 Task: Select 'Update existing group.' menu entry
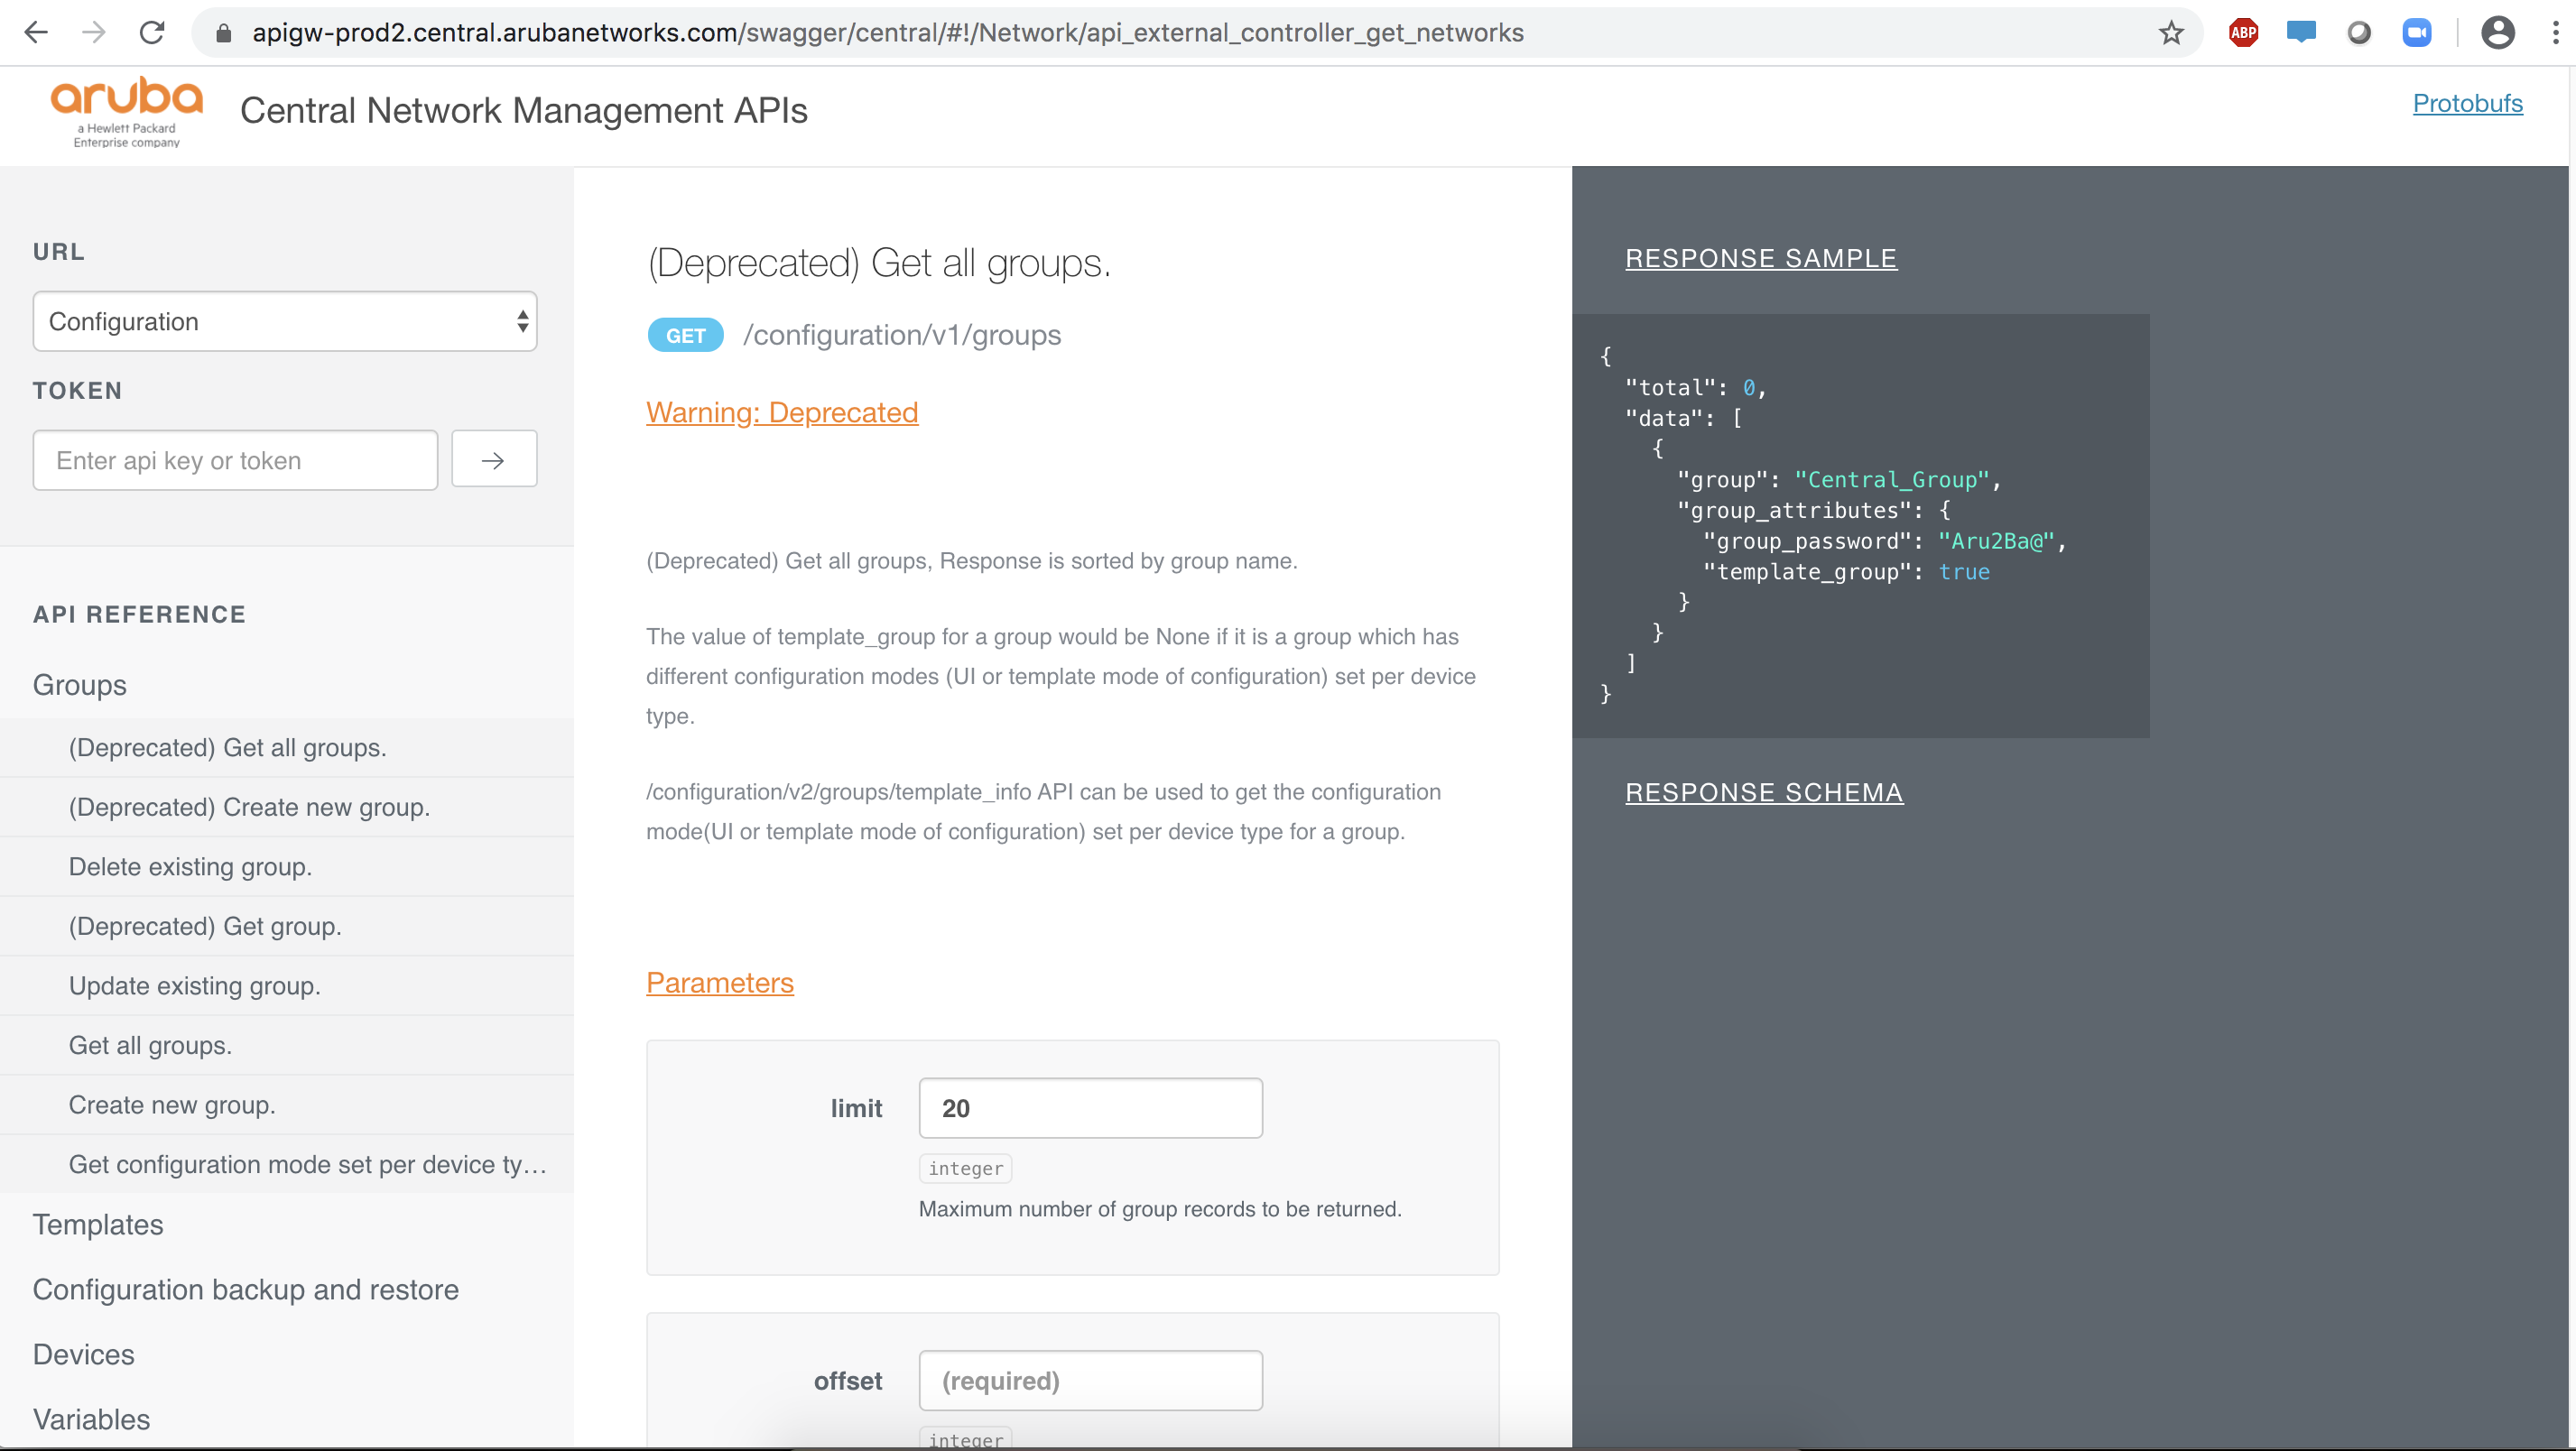click(195, 985)
